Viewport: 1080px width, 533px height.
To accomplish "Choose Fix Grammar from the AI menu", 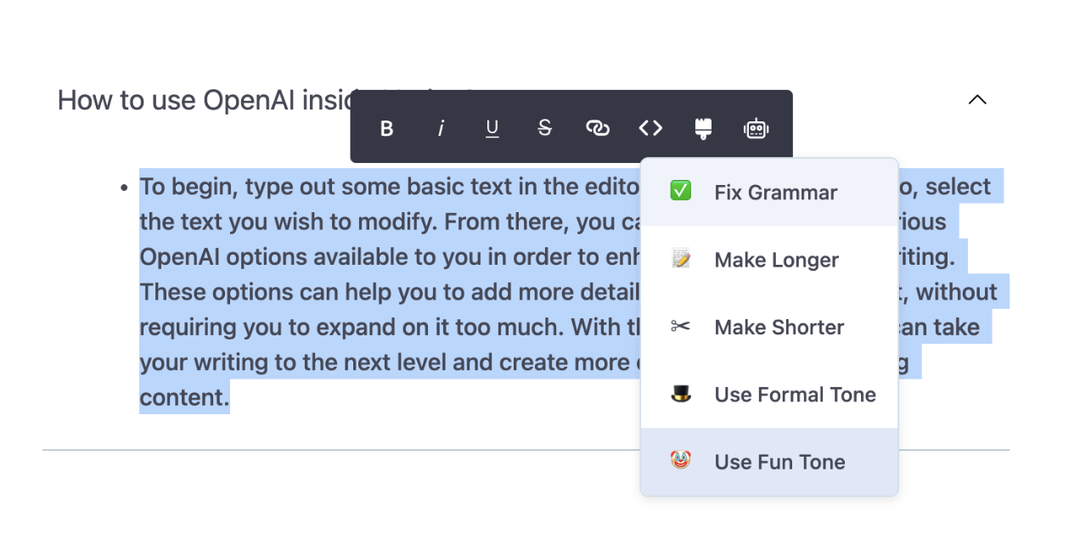I will click(769, 192).
